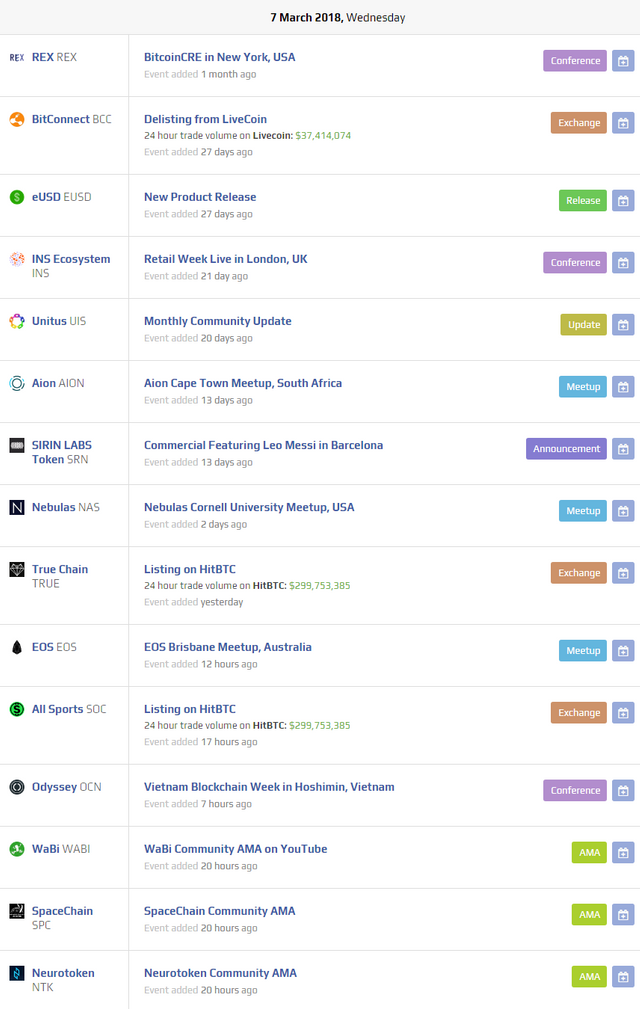Add Odyssey Vietnam Blockchain Week to calendar
Image resolution: width=640 pixels, height=1009 pixels.
point(623,791)
